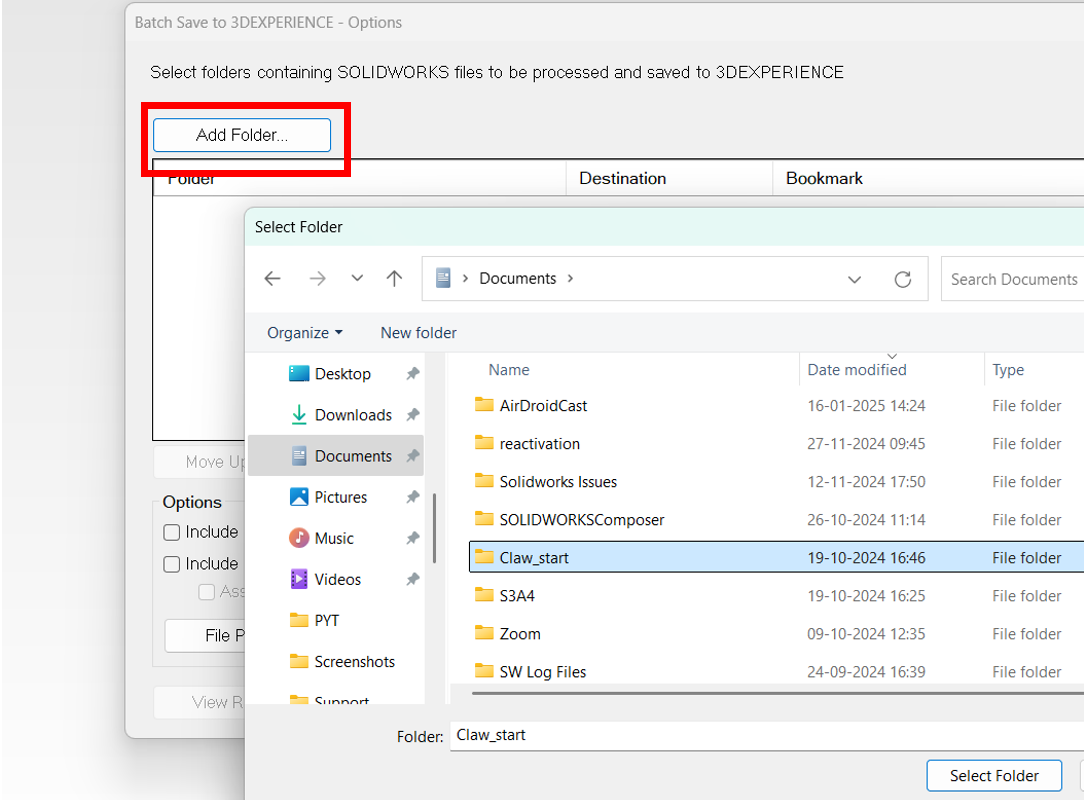Screen dimensions: 1084x800
Task: Open the Recent locations chevron dropdown
Action: [x=357, y=279]
